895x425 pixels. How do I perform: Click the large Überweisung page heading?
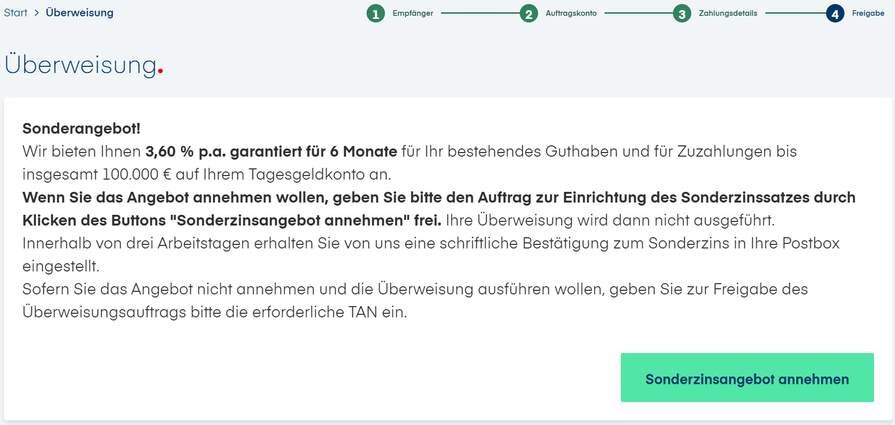click(x=80, y=64)
